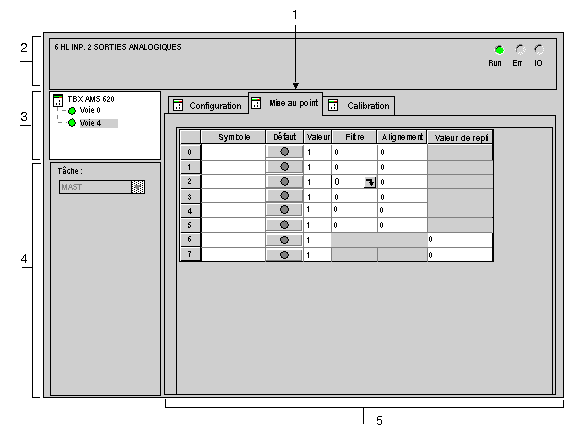Select Voie 4 in the channel tree

[90, 123]
